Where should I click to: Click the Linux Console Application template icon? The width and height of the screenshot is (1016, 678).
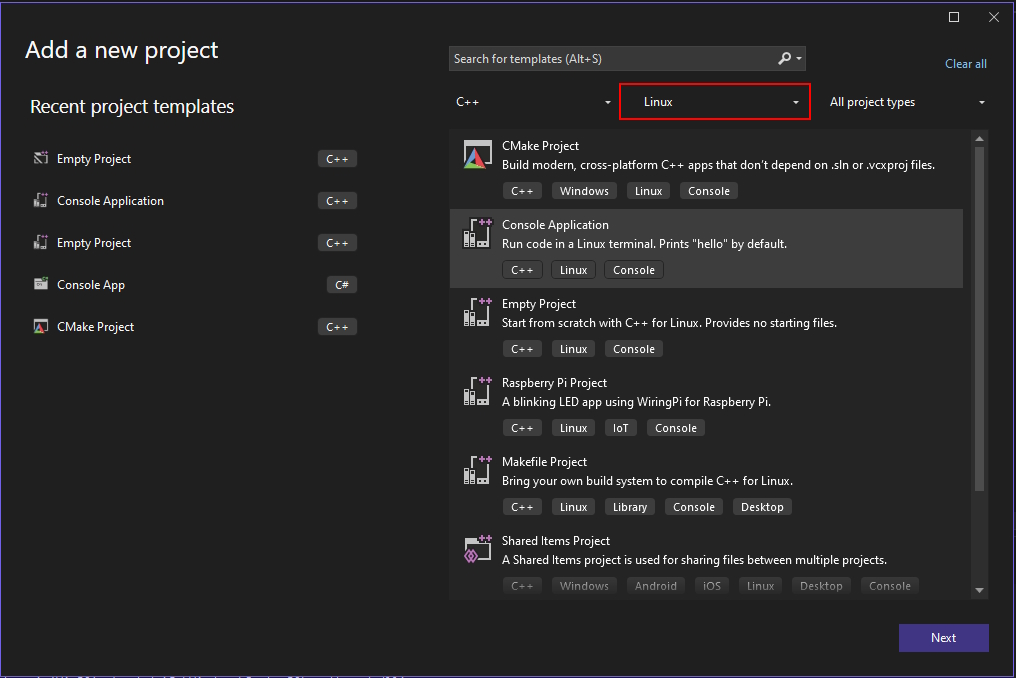point(475,233)
